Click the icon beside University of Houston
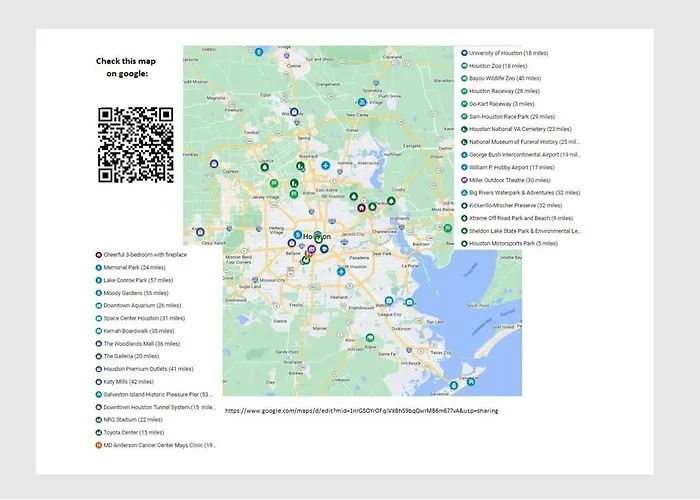The width and height of the screenshot is (700, 500). coord(464,53)
